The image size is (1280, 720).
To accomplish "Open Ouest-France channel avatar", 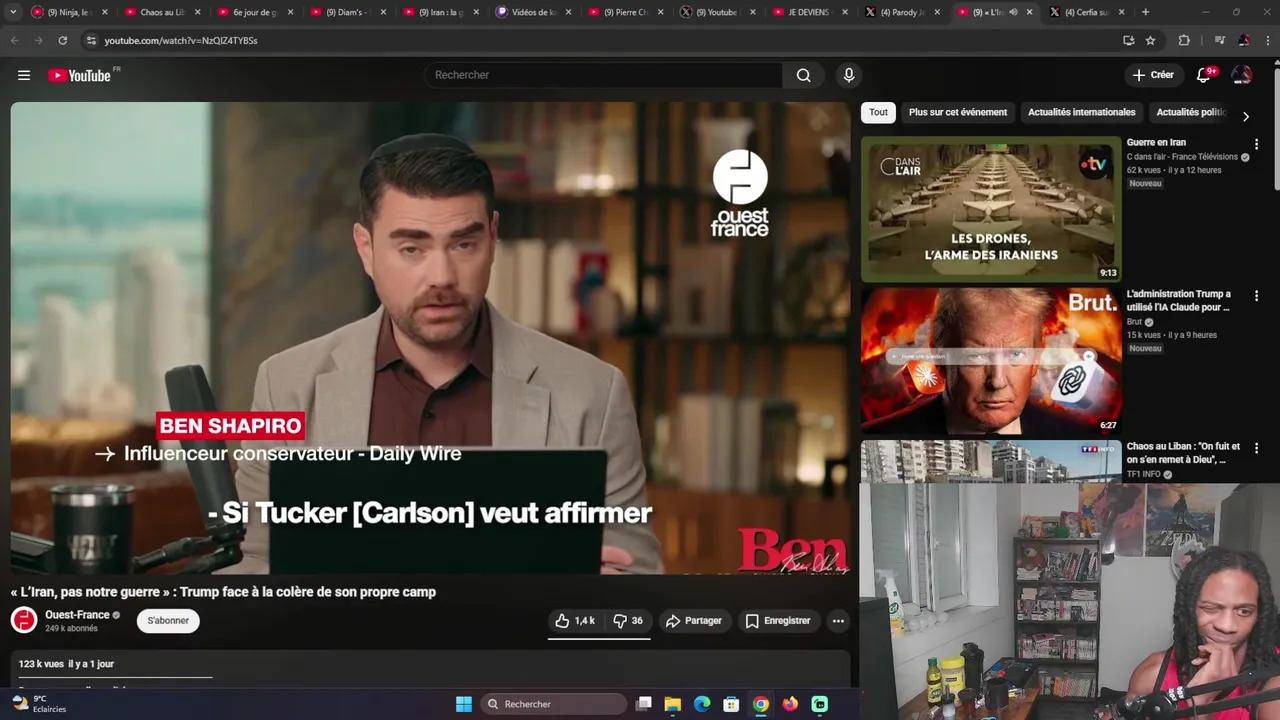I will tap(24, 620).
